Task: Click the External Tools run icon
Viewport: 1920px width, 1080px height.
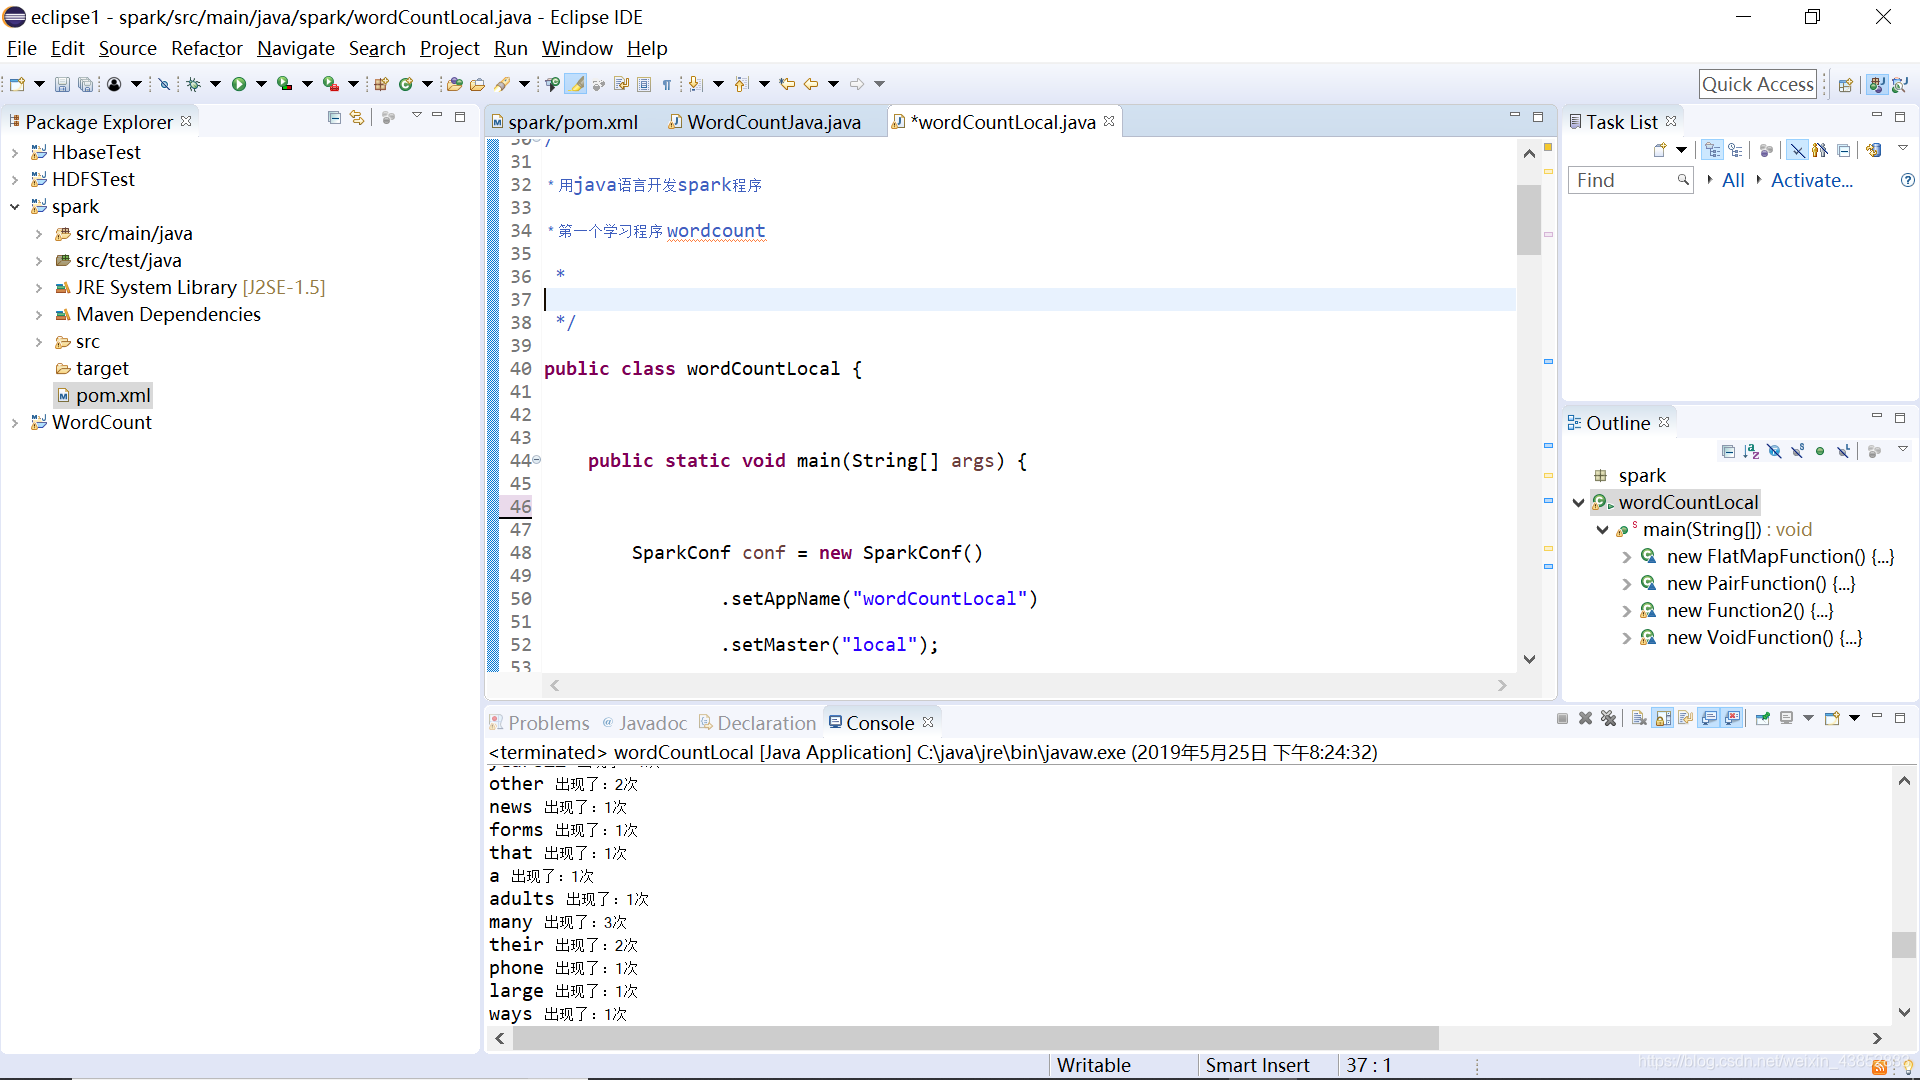Action: point(331,85)
